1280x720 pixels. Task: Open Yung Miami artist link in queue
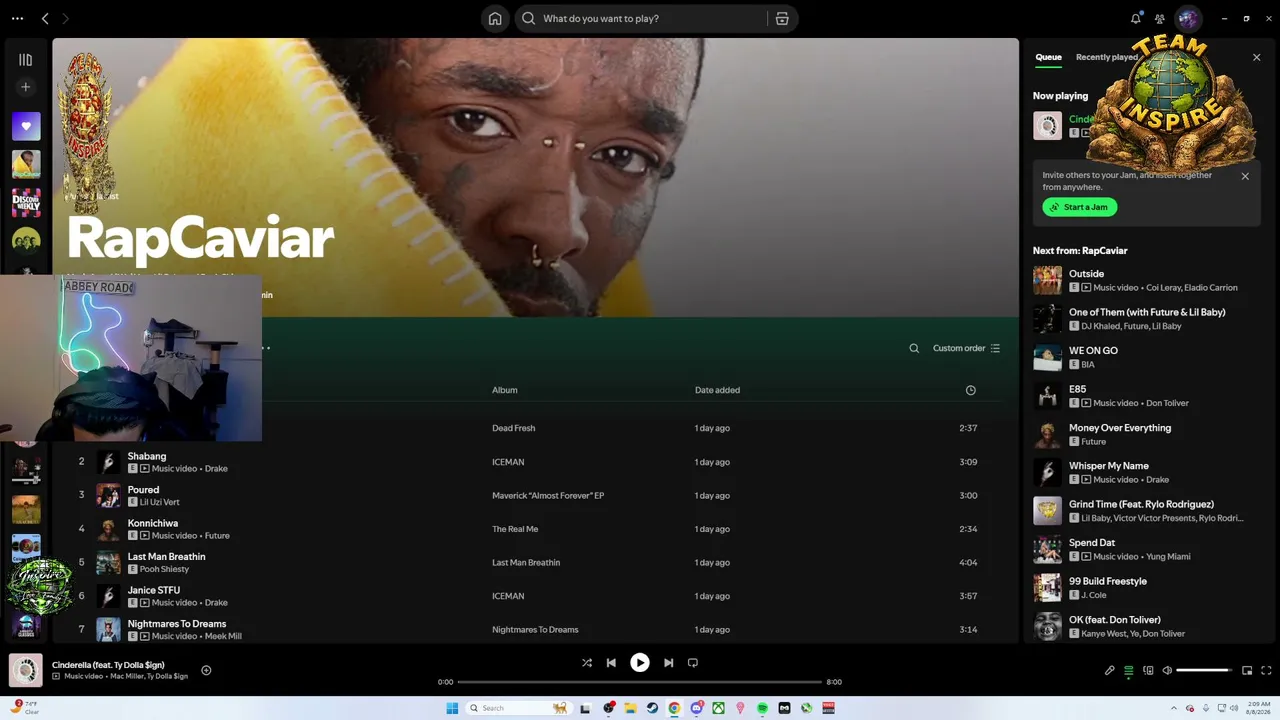tap(1168, 556)
